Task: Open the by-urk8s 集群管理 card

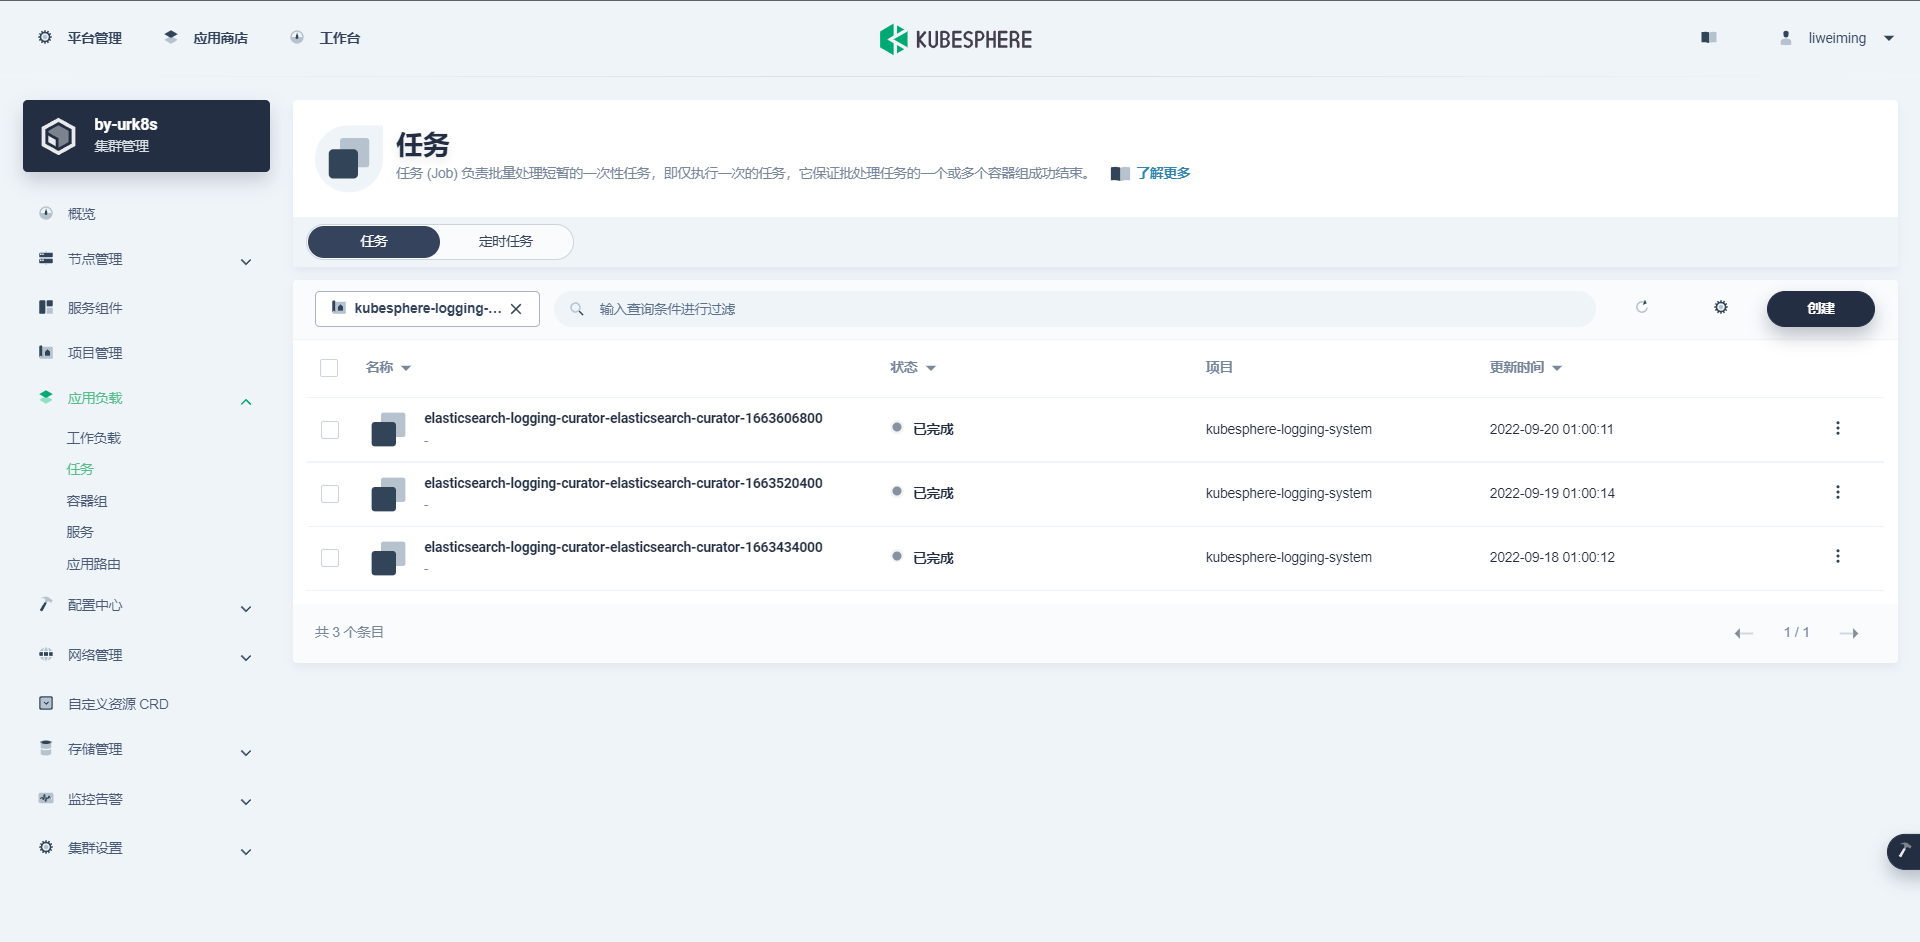Action: (146, 136)
